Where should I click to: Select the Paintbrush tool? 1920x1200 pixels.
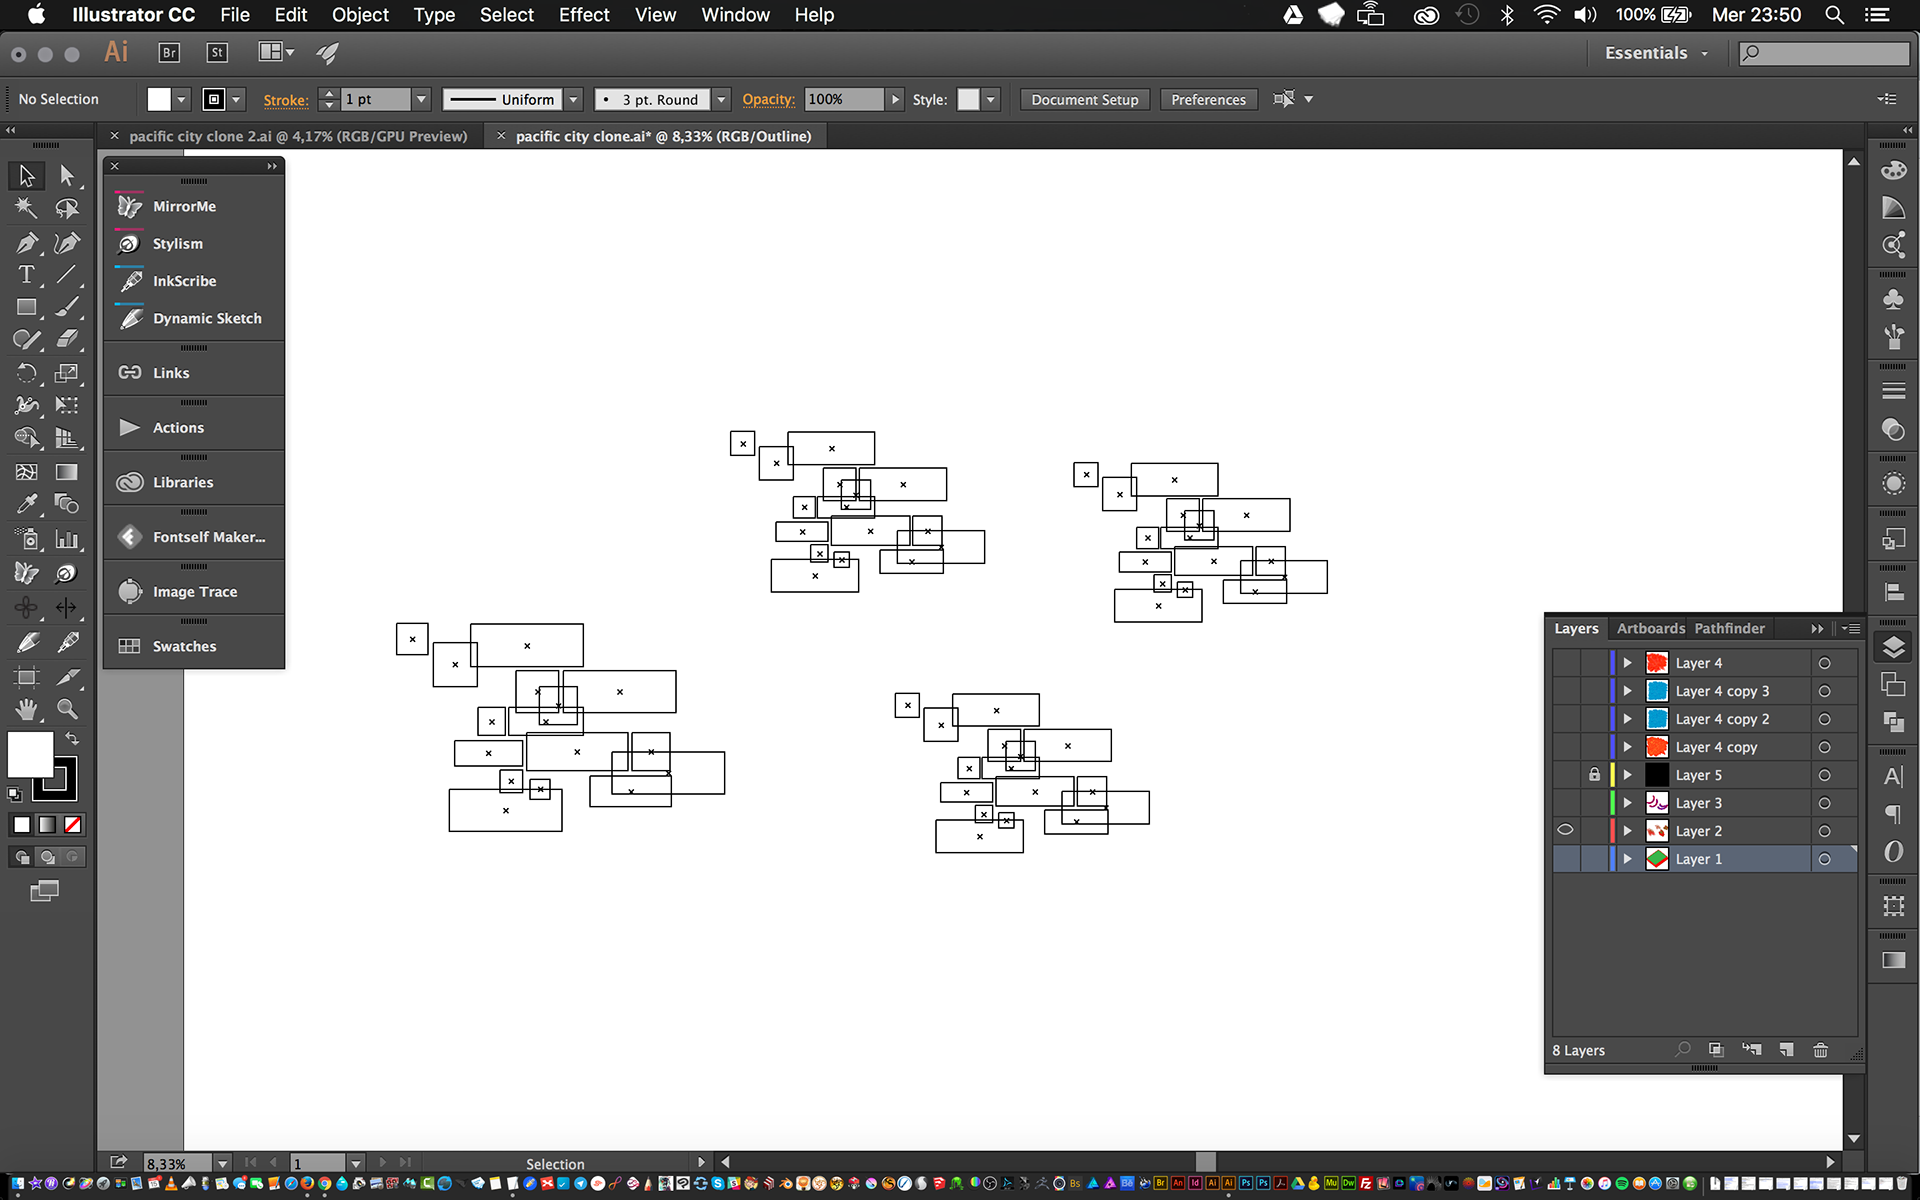tap(67, 307)
